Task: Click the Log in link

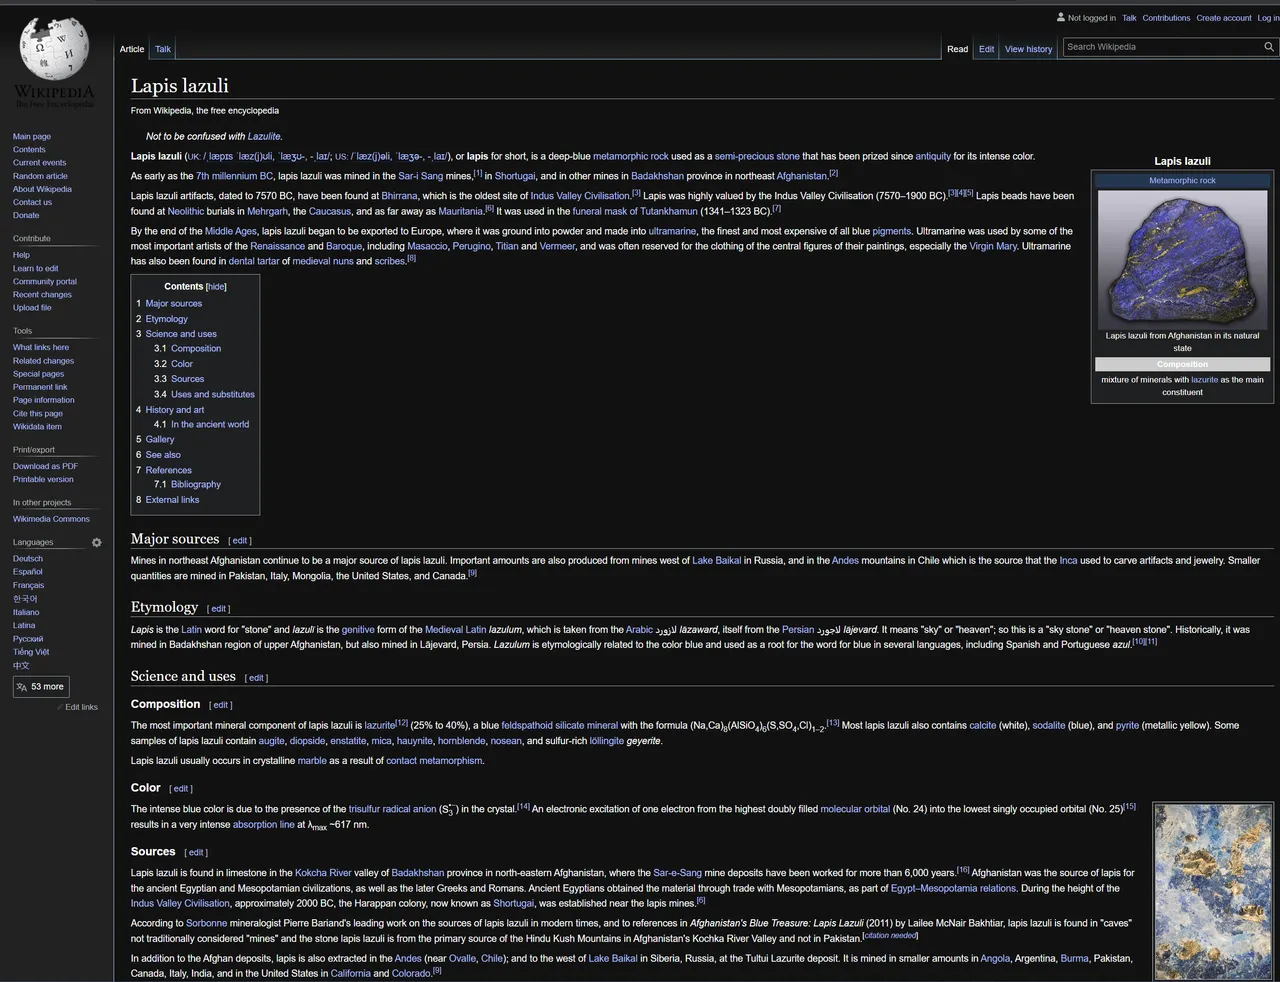Action: pos(1268,18)
